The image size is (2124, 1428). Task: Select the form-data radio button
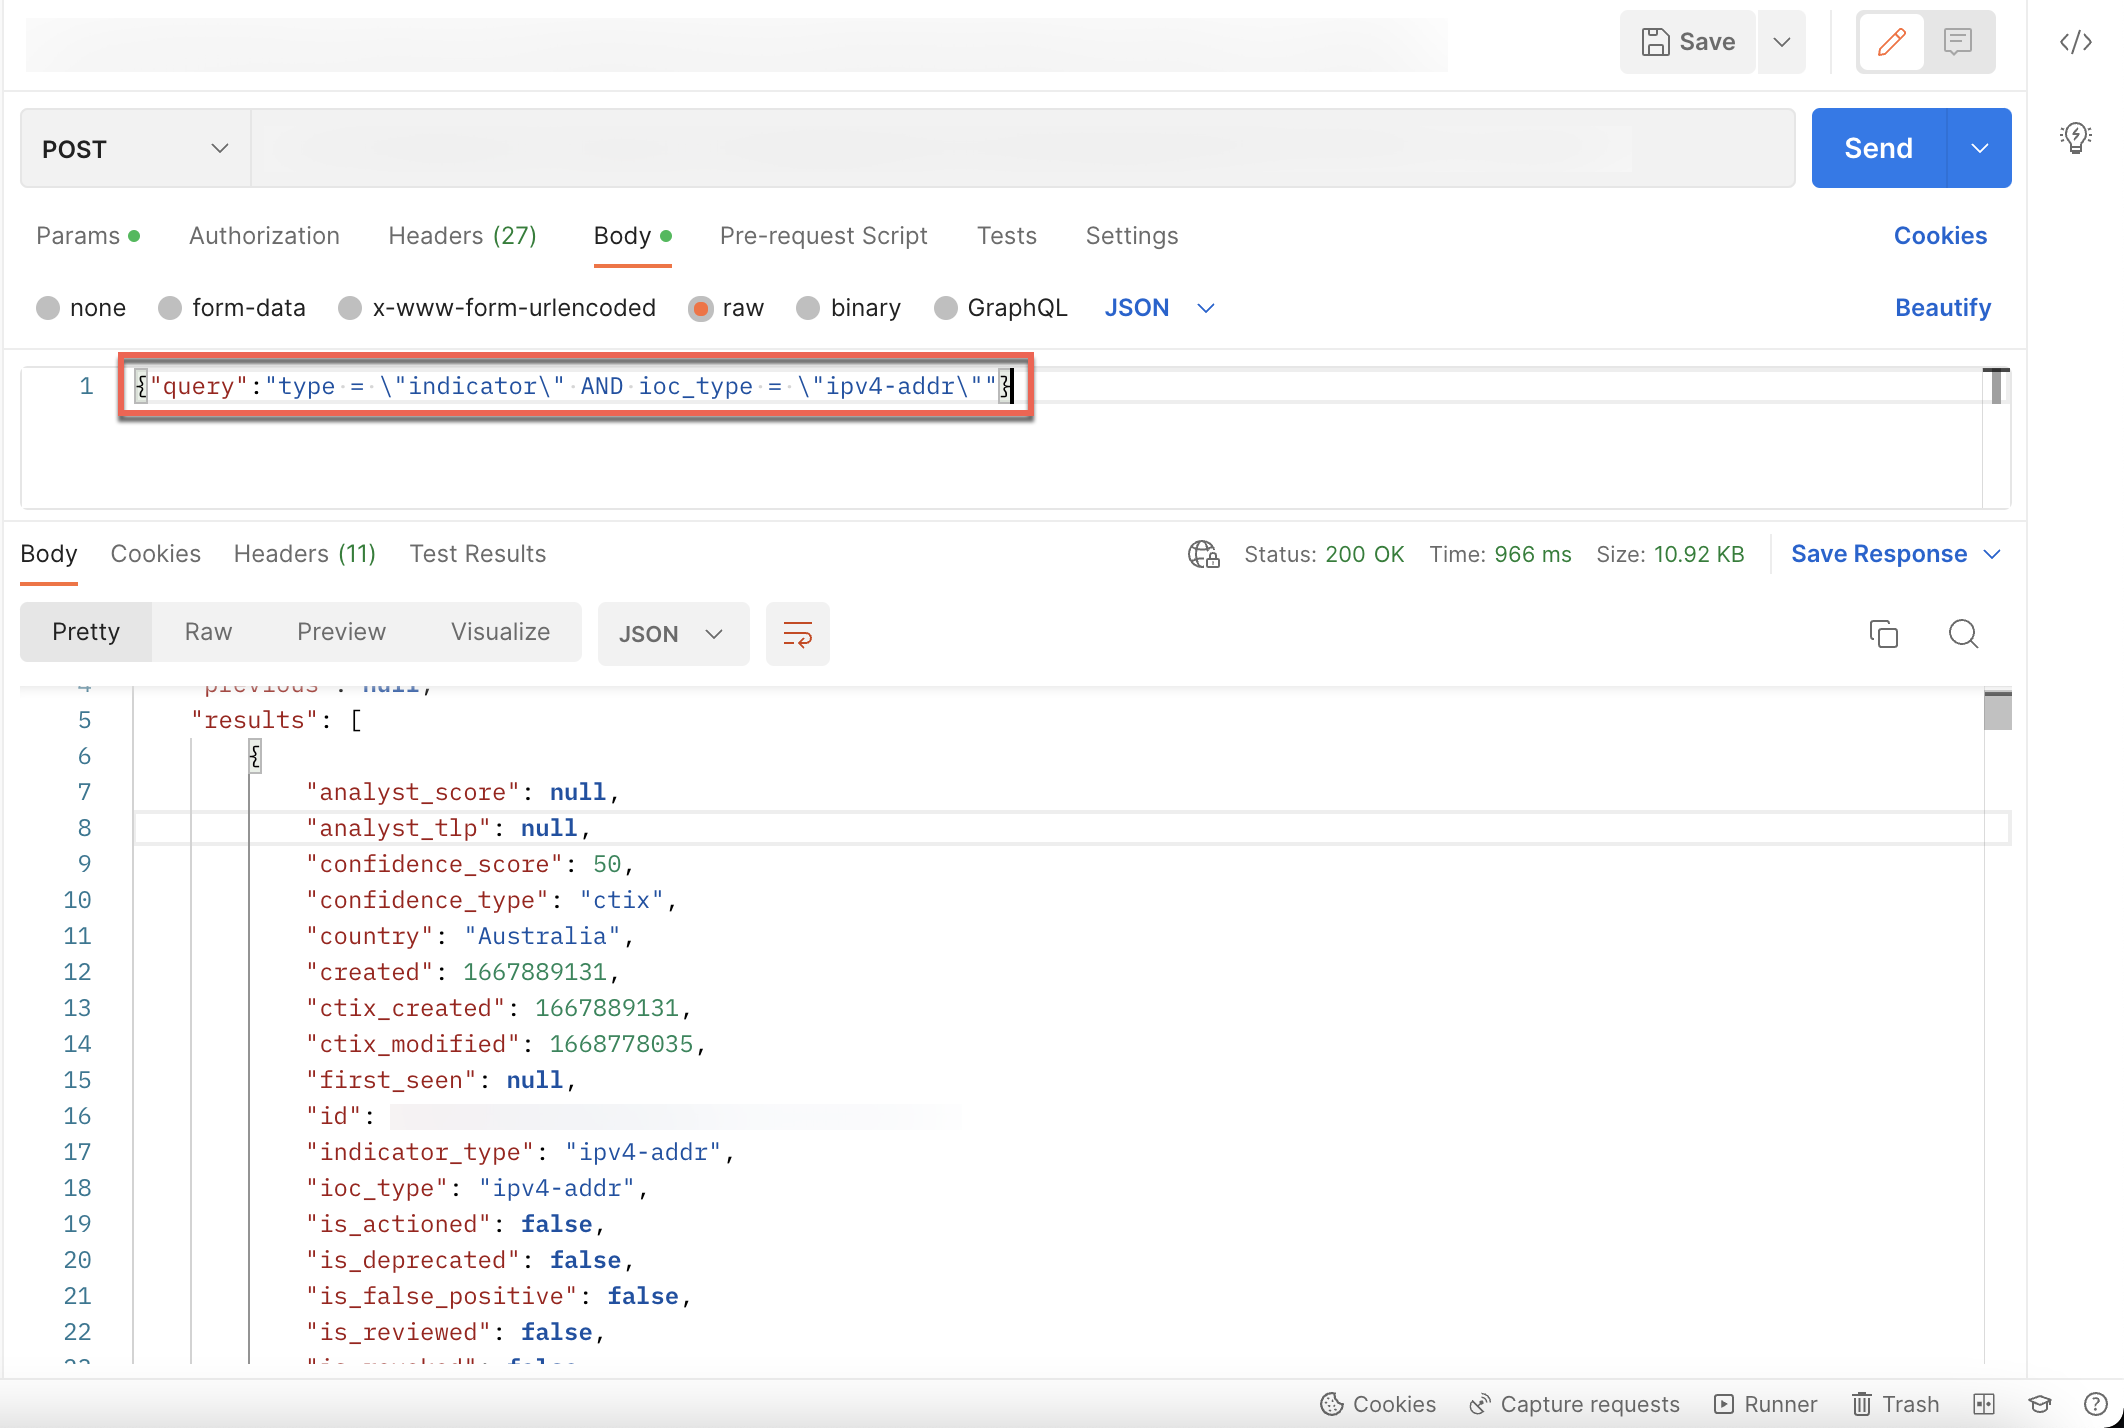[x=170, y=308]
